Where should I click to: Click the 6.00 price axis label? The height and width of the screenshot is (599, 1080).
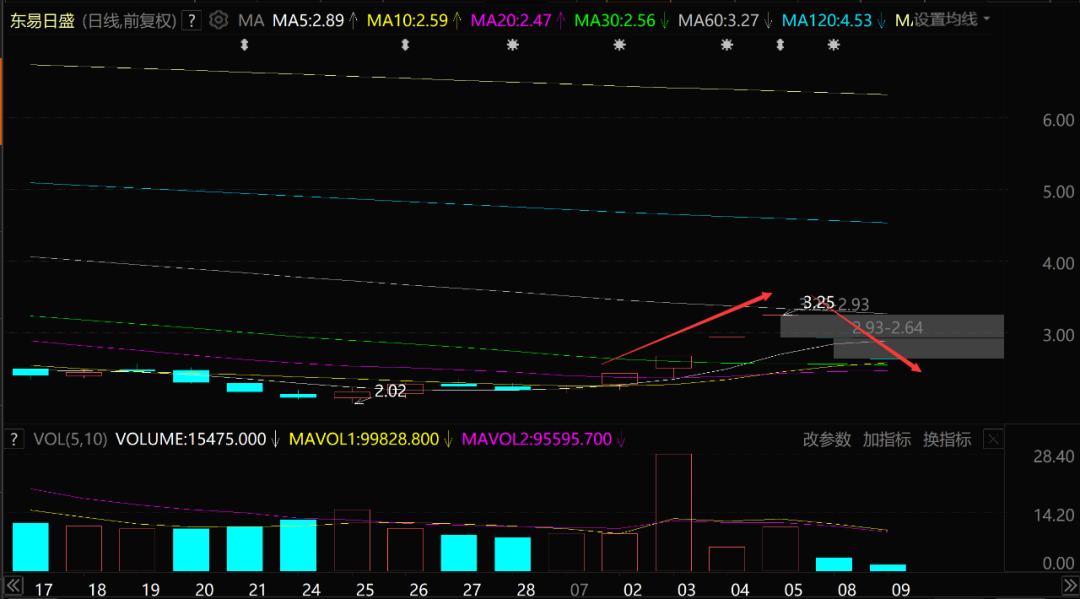pyautogui.click(x=1058, y=120)
